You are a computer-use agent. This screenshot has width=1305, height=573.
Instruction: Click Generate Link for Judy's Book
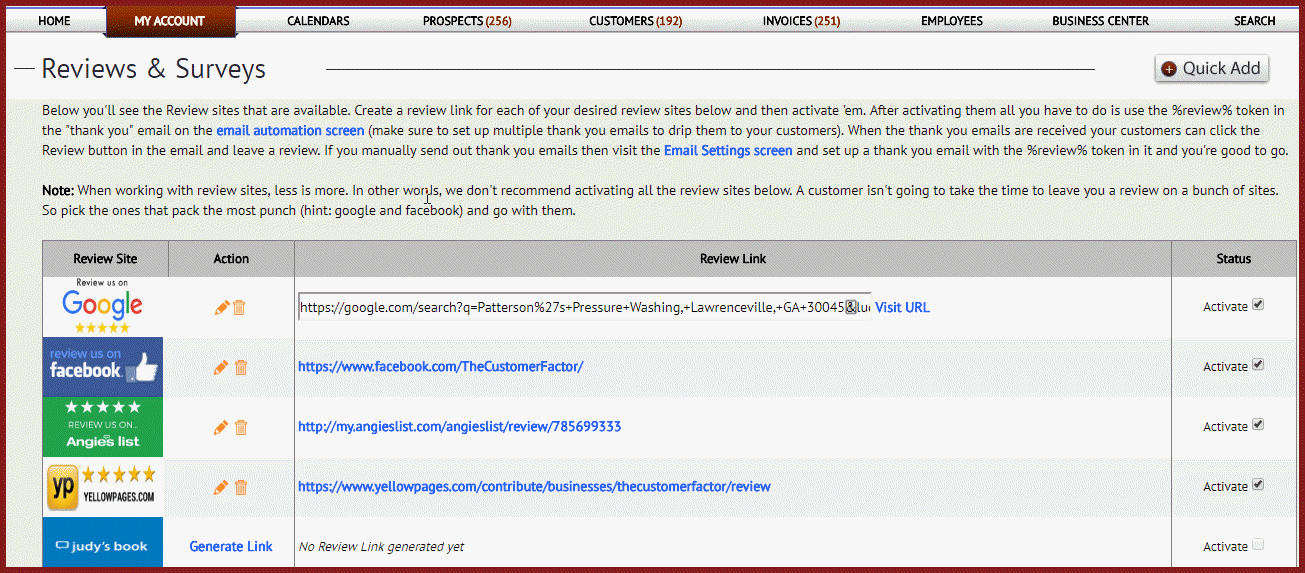231,546
